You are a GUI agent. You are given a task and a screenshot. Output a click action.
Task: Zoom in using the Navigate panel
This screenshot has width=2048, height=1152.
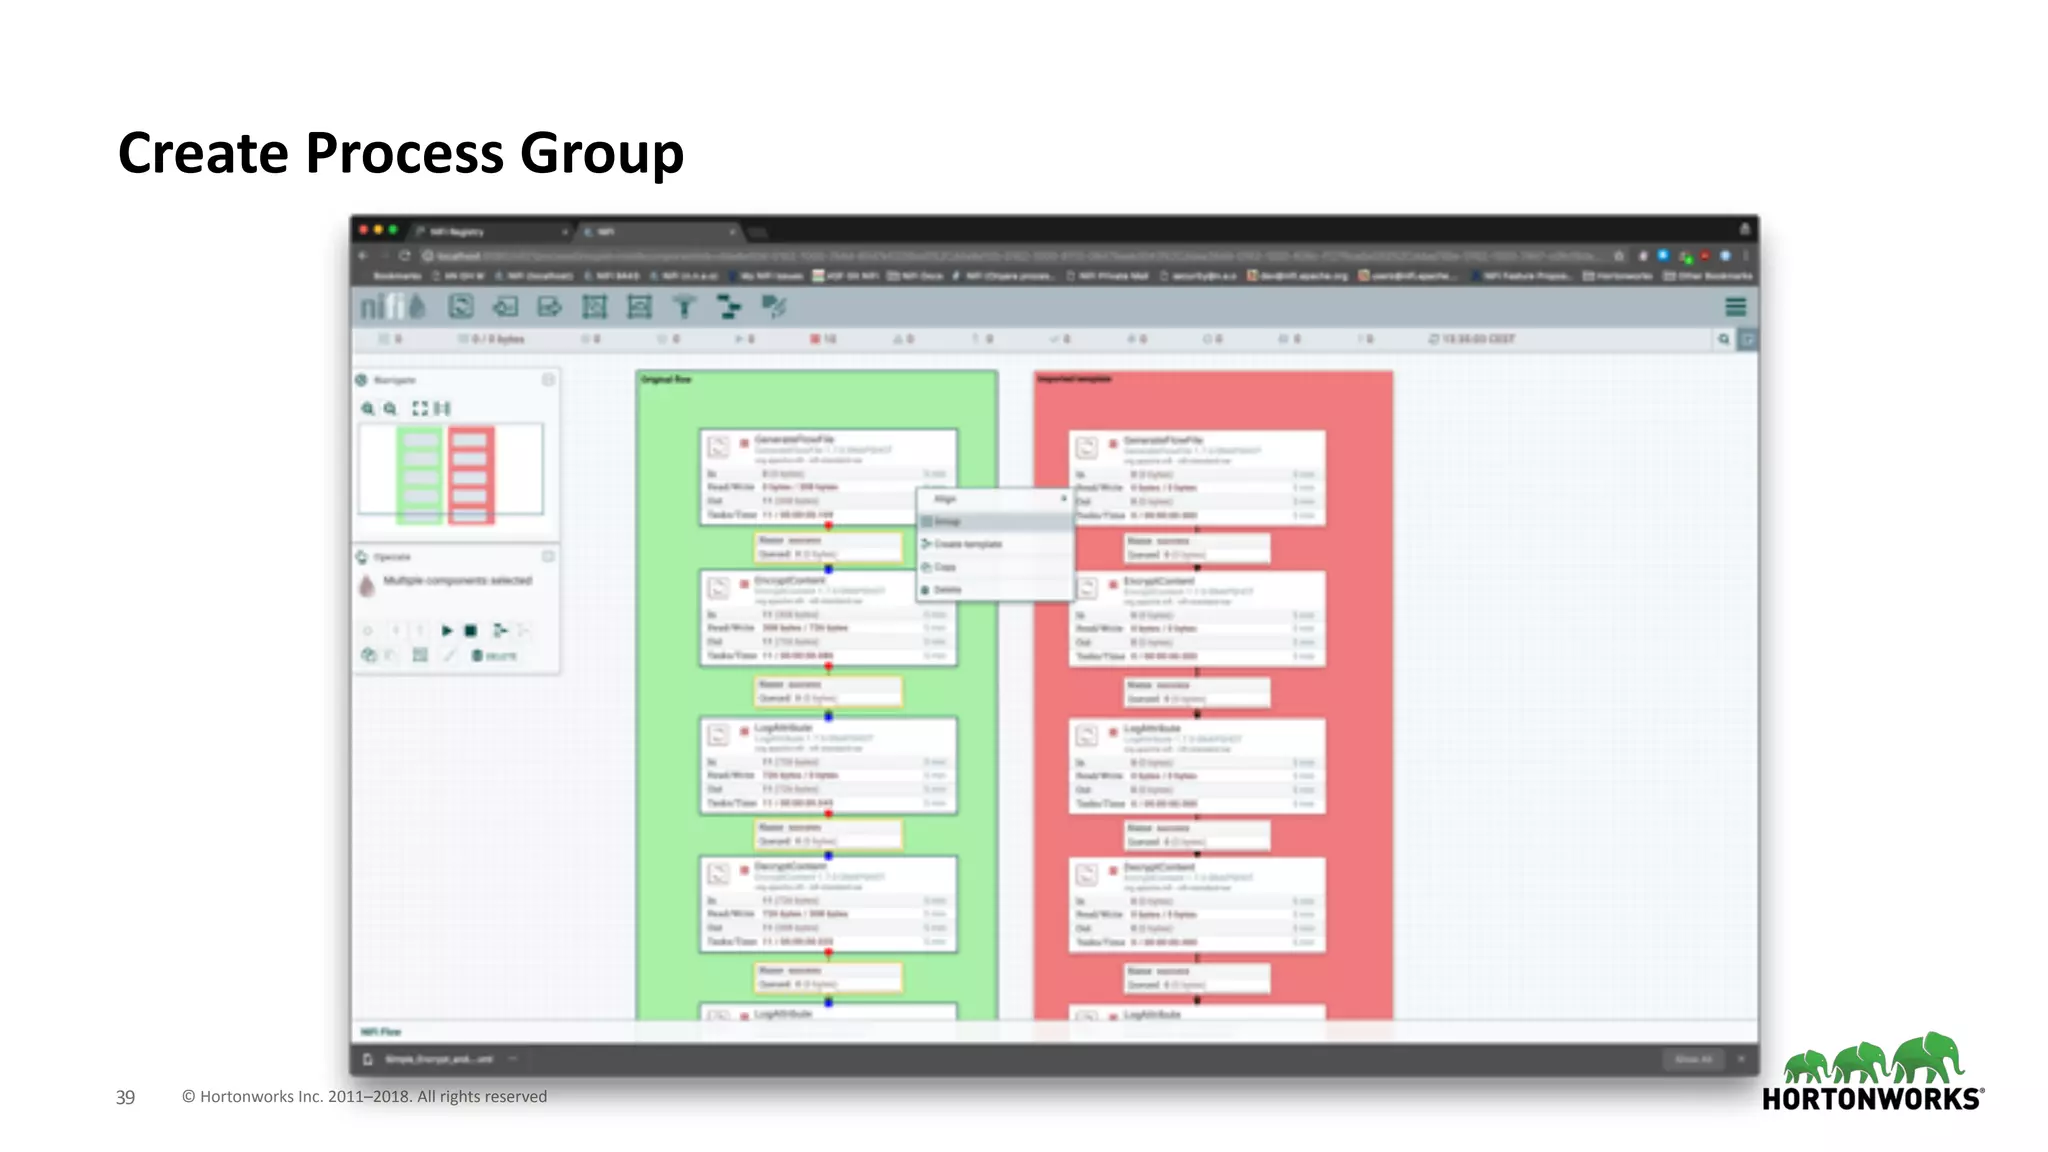point(368,408)
